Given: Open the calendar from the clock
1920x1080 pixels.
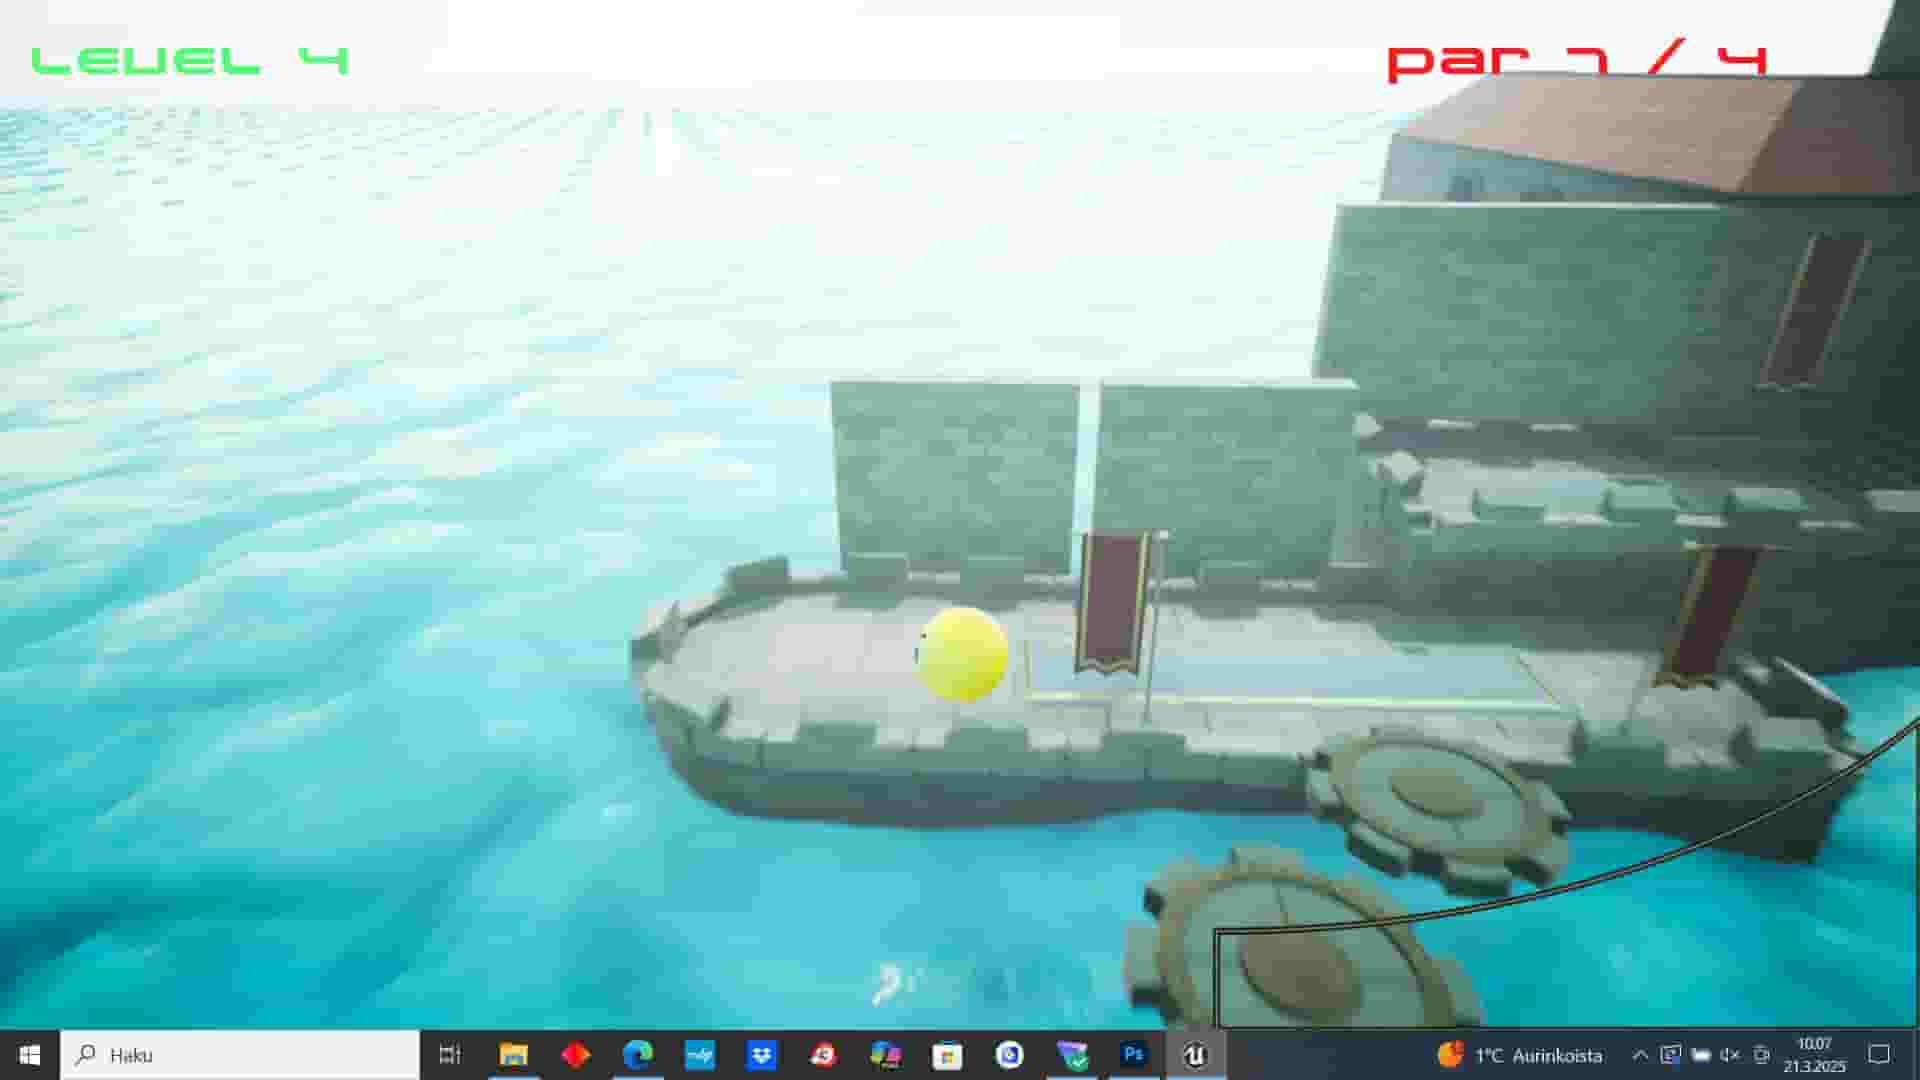Looking at the screenshot, I should (x=1815, y=1055).
